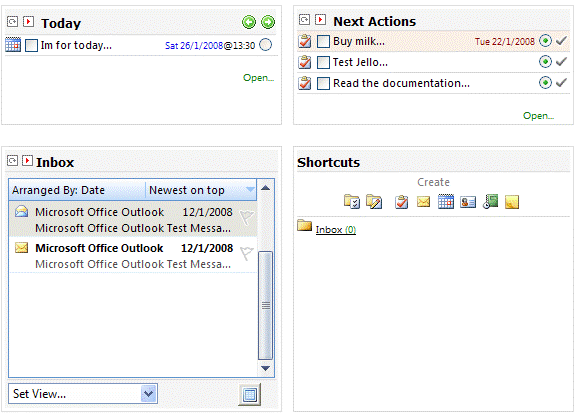Tick the Read the documentation checkbox
Image resolution: width=575 pixels, height=418 pixels.
(323, 83)
